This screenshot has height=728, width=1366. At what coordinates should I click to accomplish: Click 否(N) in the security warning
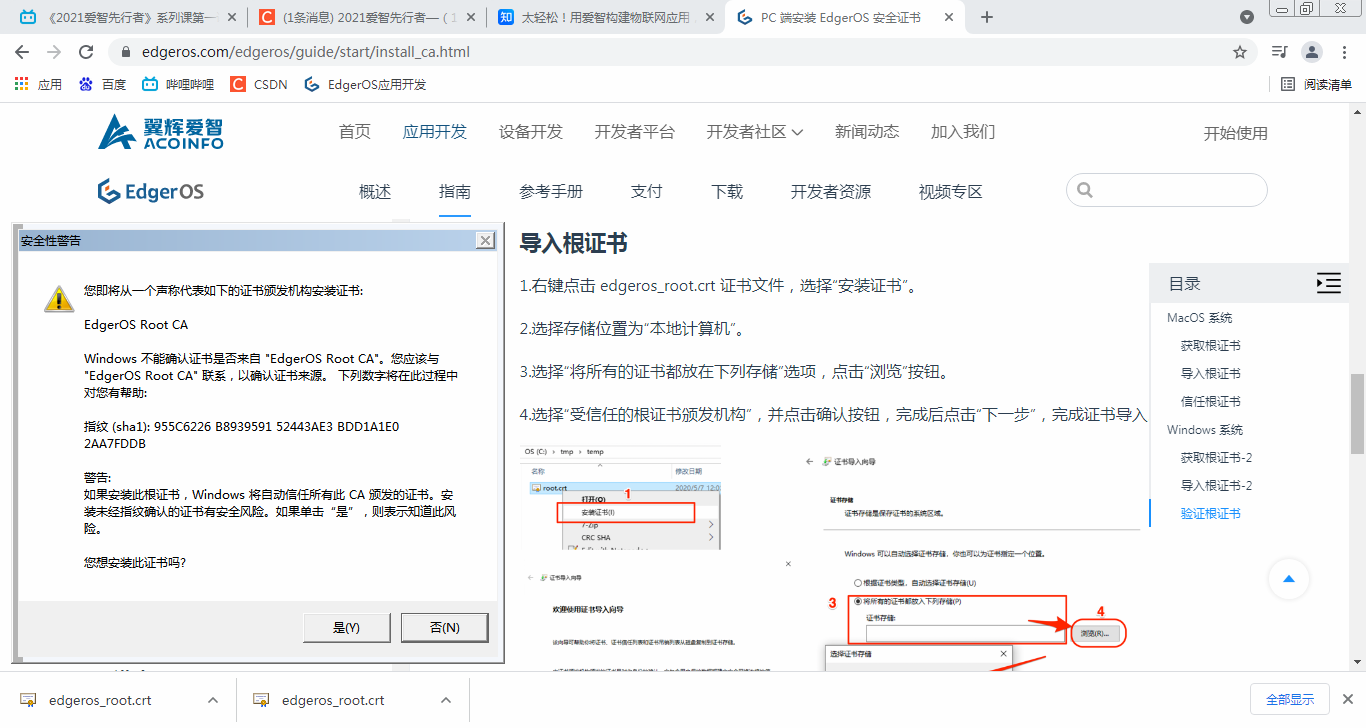pyautogui.click(x=444, y=627)
